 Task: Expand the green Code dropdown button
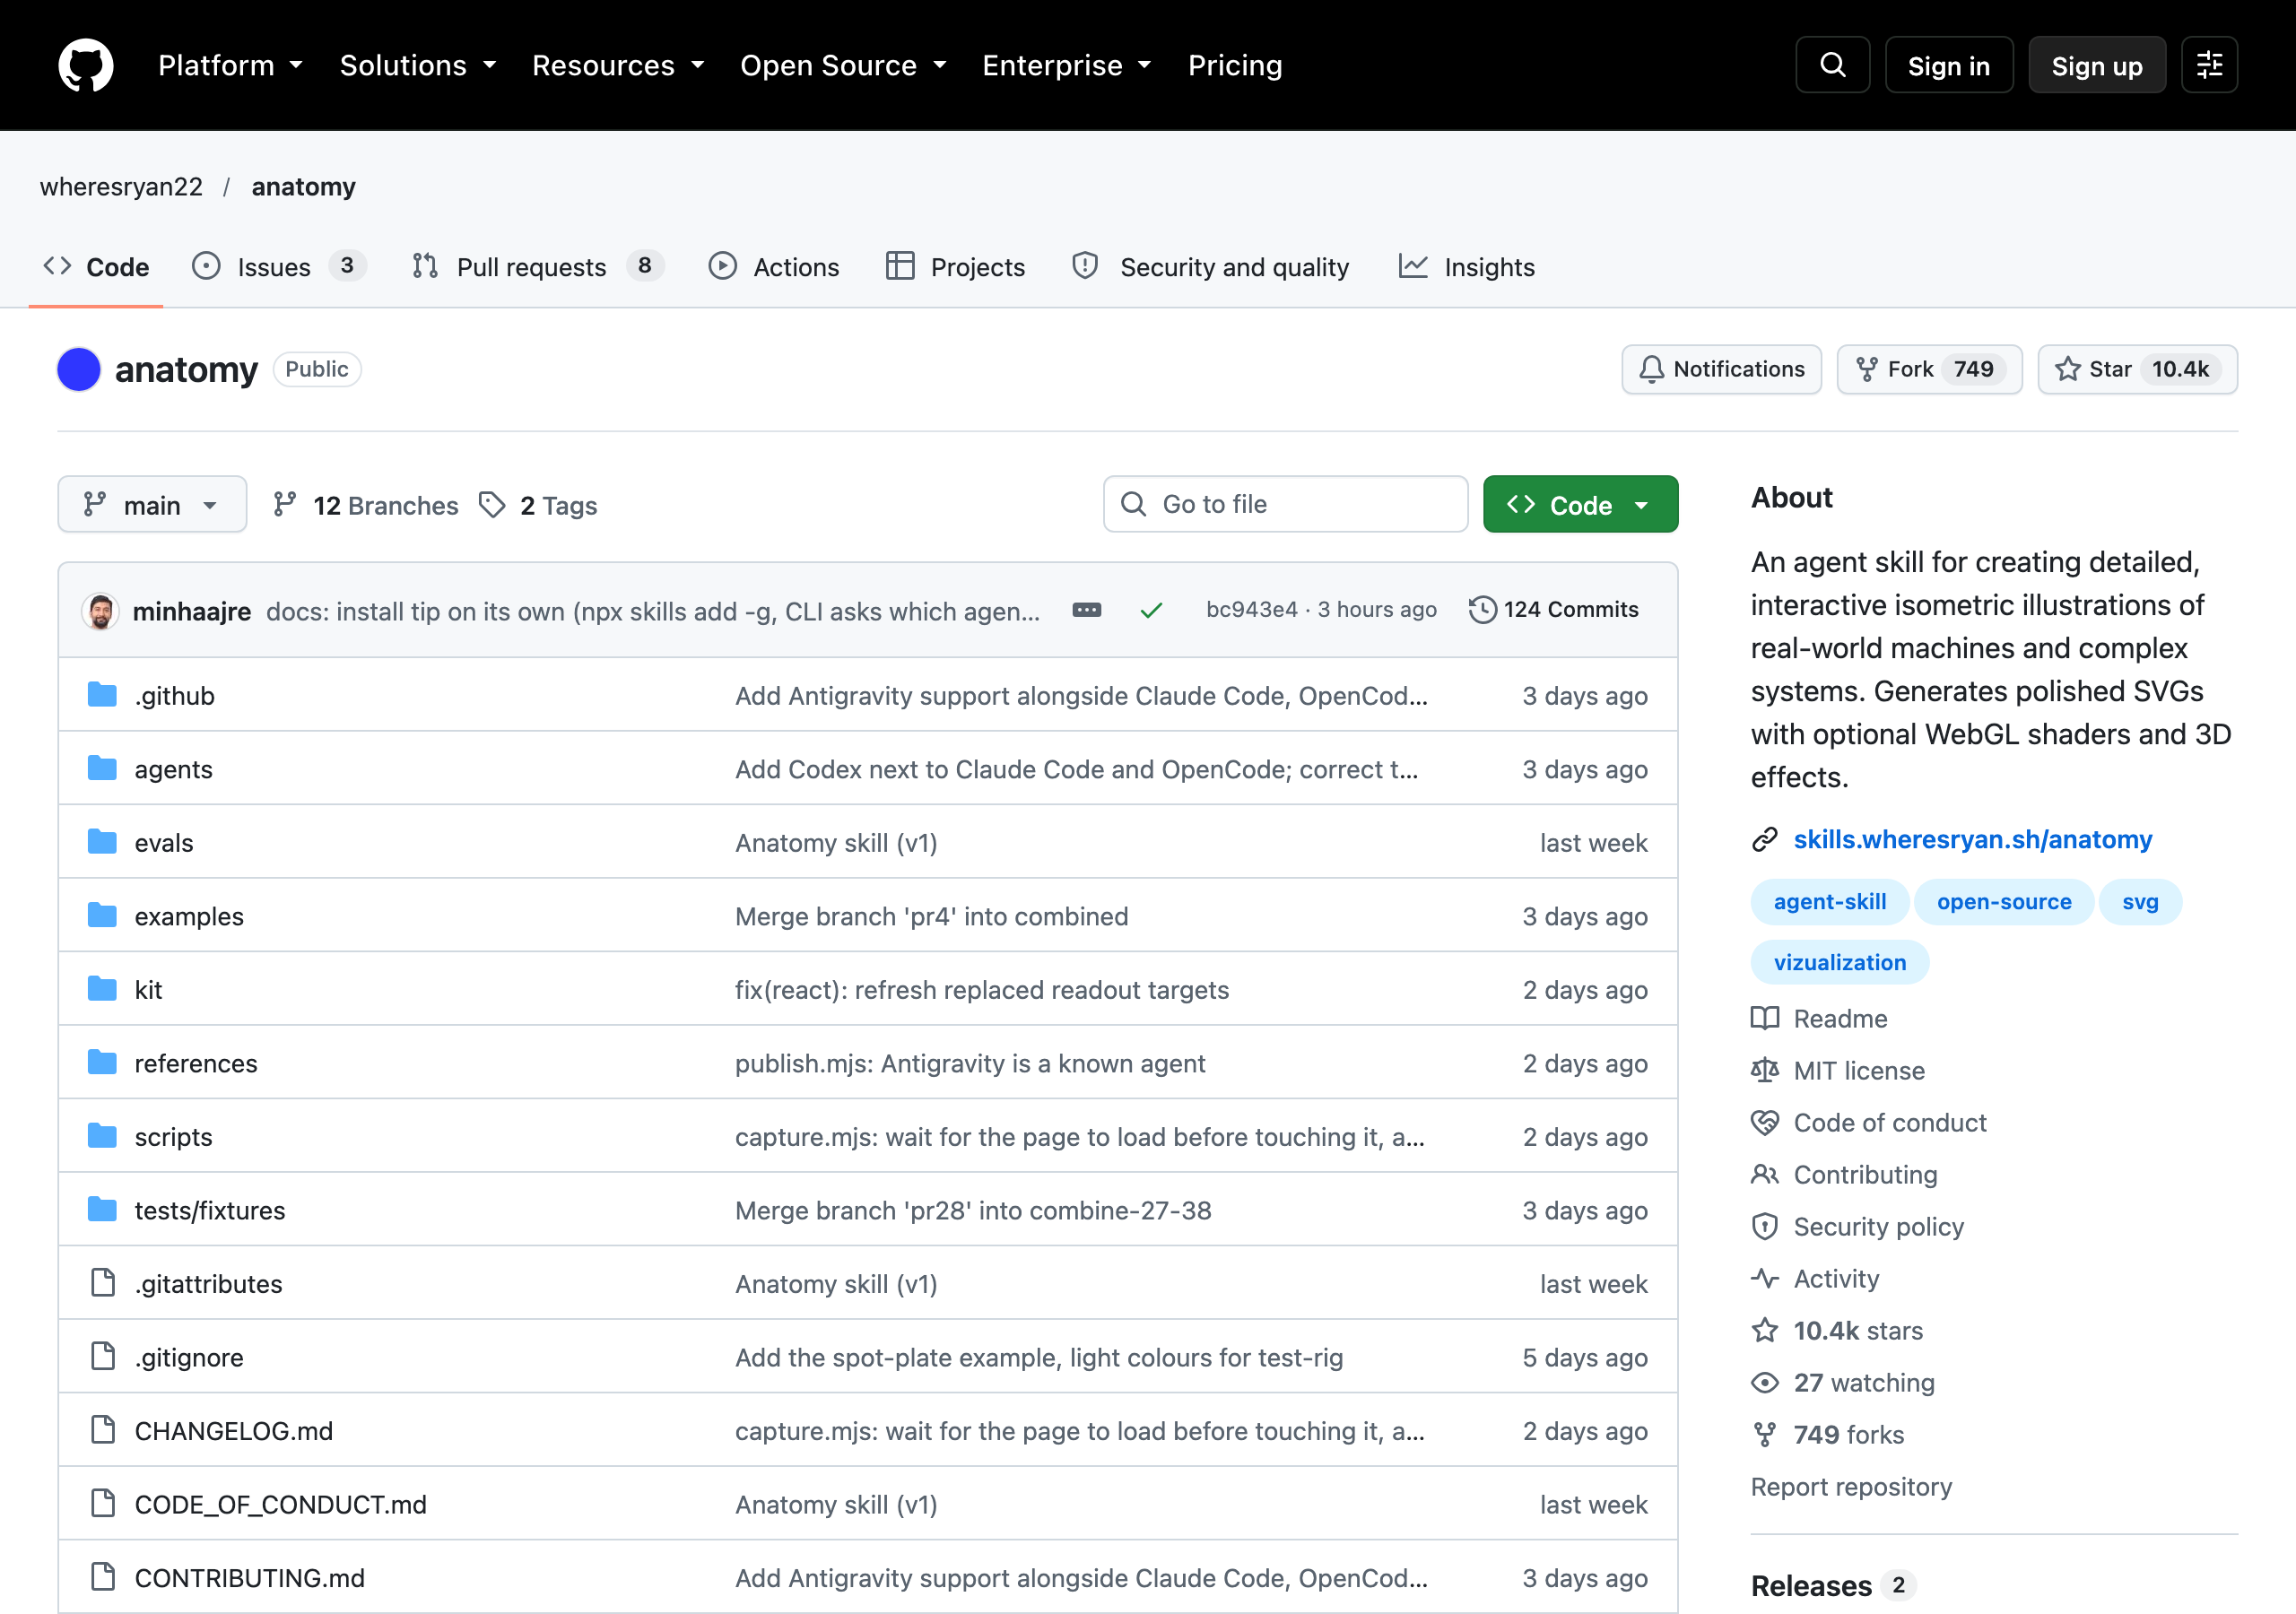coord(1580,505)
